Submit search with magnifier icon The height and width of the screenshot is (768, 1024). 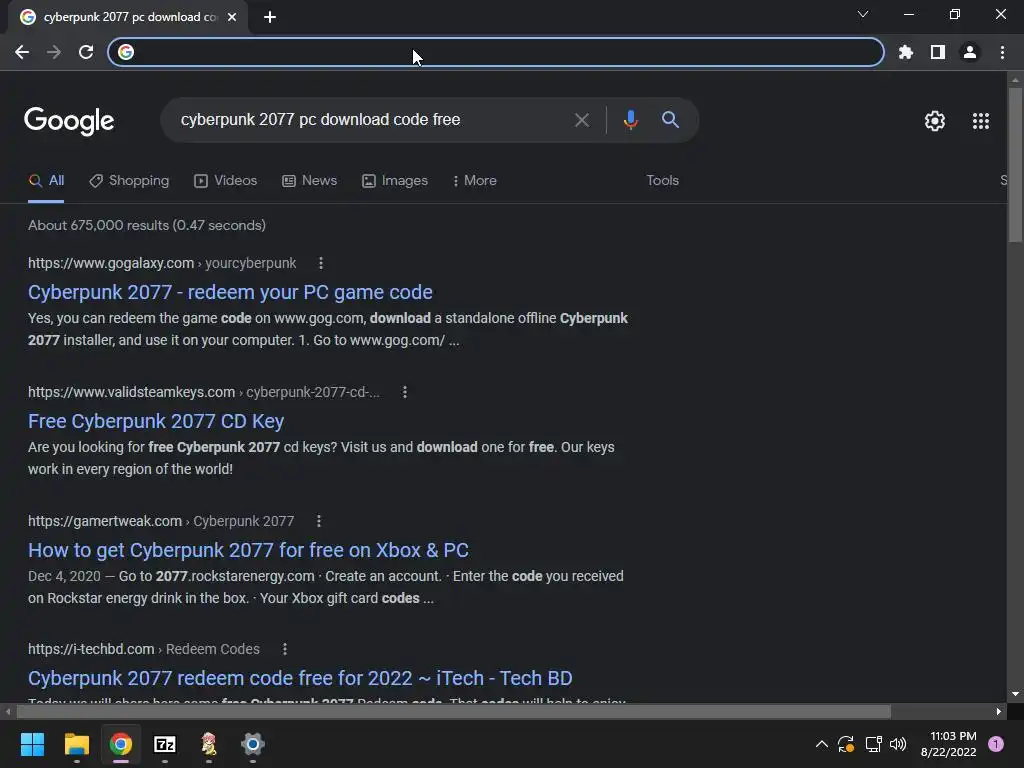pos(670,120)
